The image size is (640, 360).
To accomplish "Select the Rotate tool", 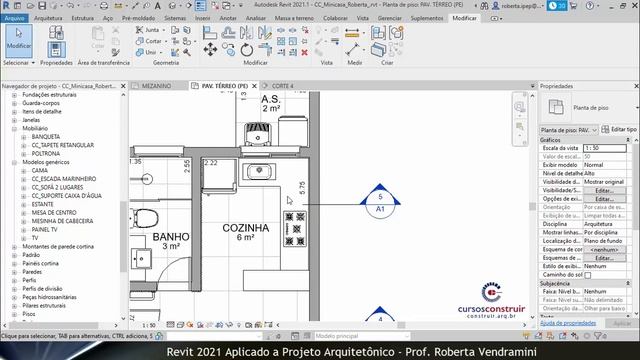I will [247, 50].
